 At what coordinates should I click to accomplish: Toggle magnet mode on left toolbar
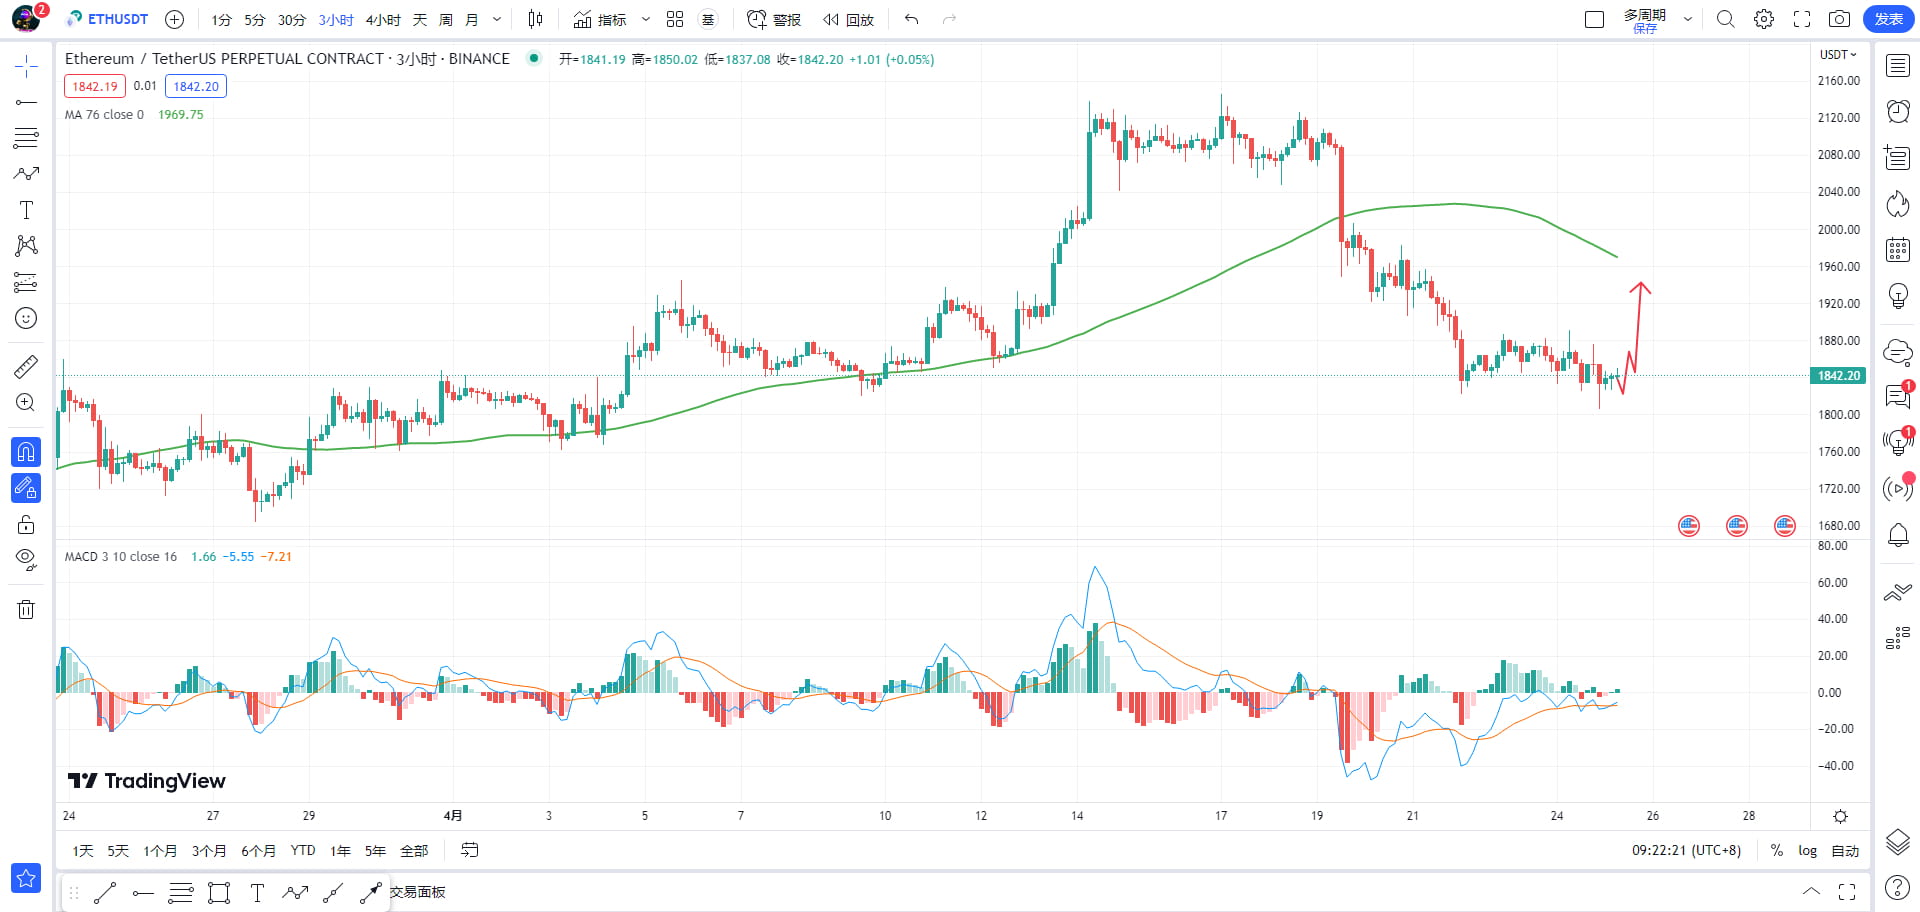[26, 452]
